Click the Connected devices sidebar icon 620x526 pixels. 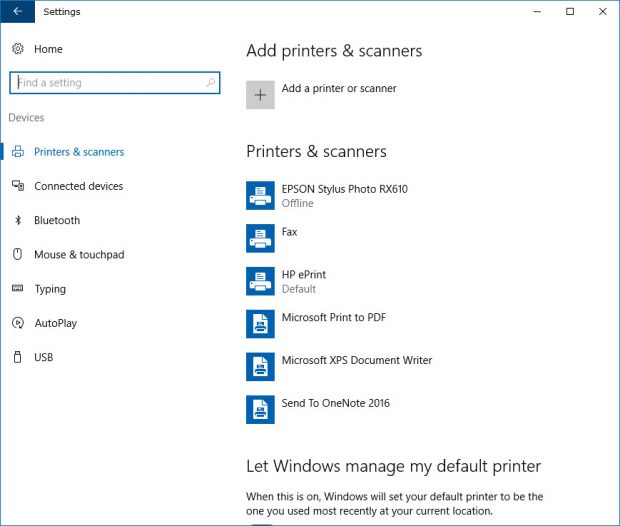pos(17,185)
